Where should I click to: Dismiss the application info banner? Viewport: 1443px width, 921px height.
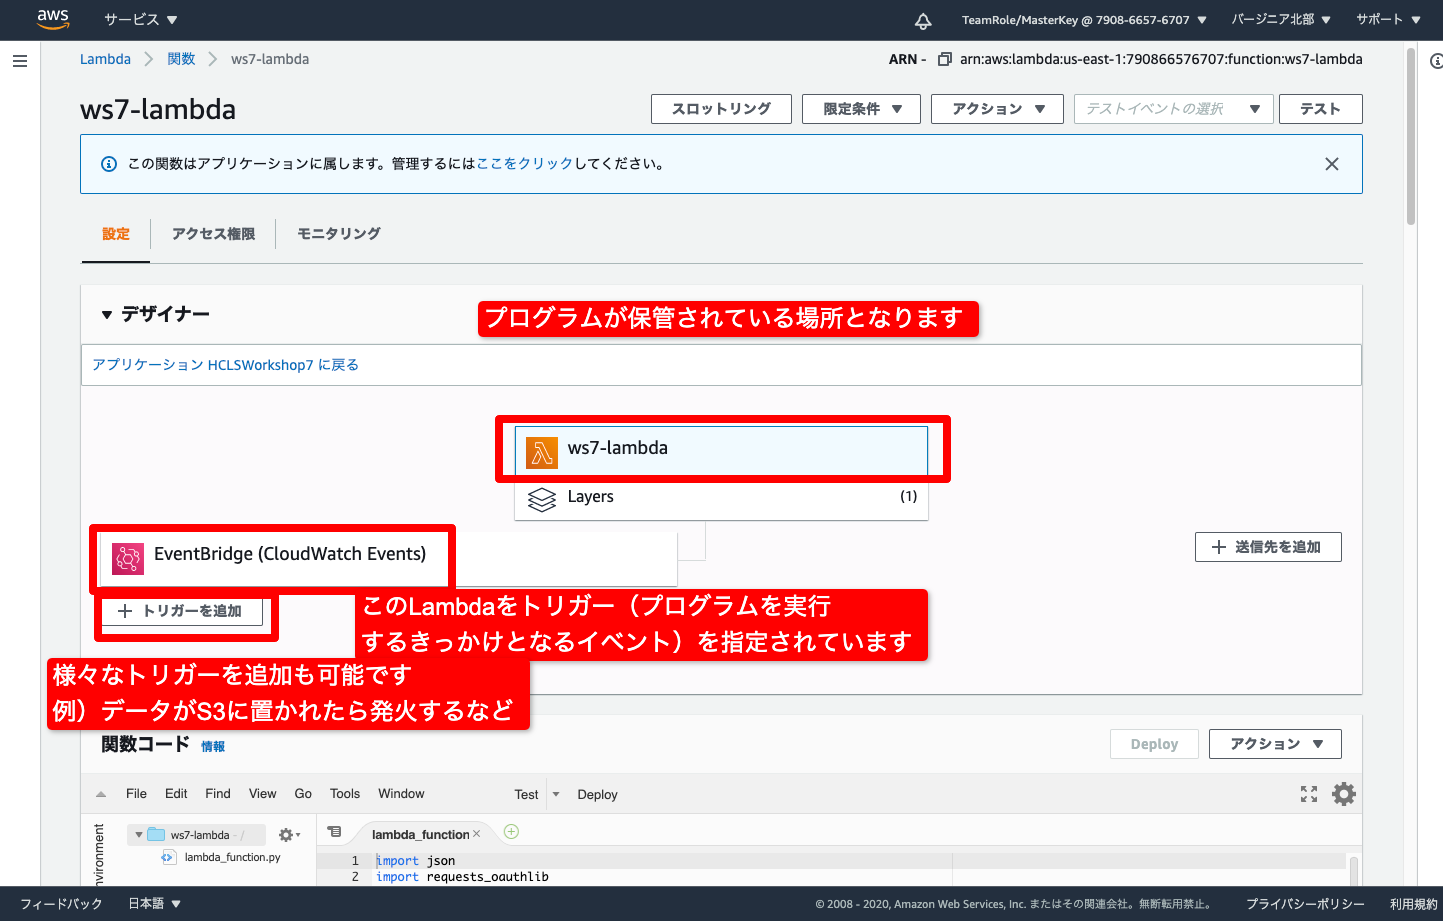tap(1331, 164)
